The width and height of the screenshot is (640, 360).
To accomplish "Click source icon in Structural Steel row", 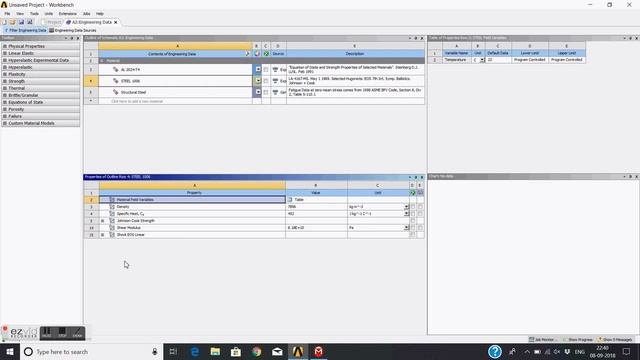I will (x=275, y=92).
